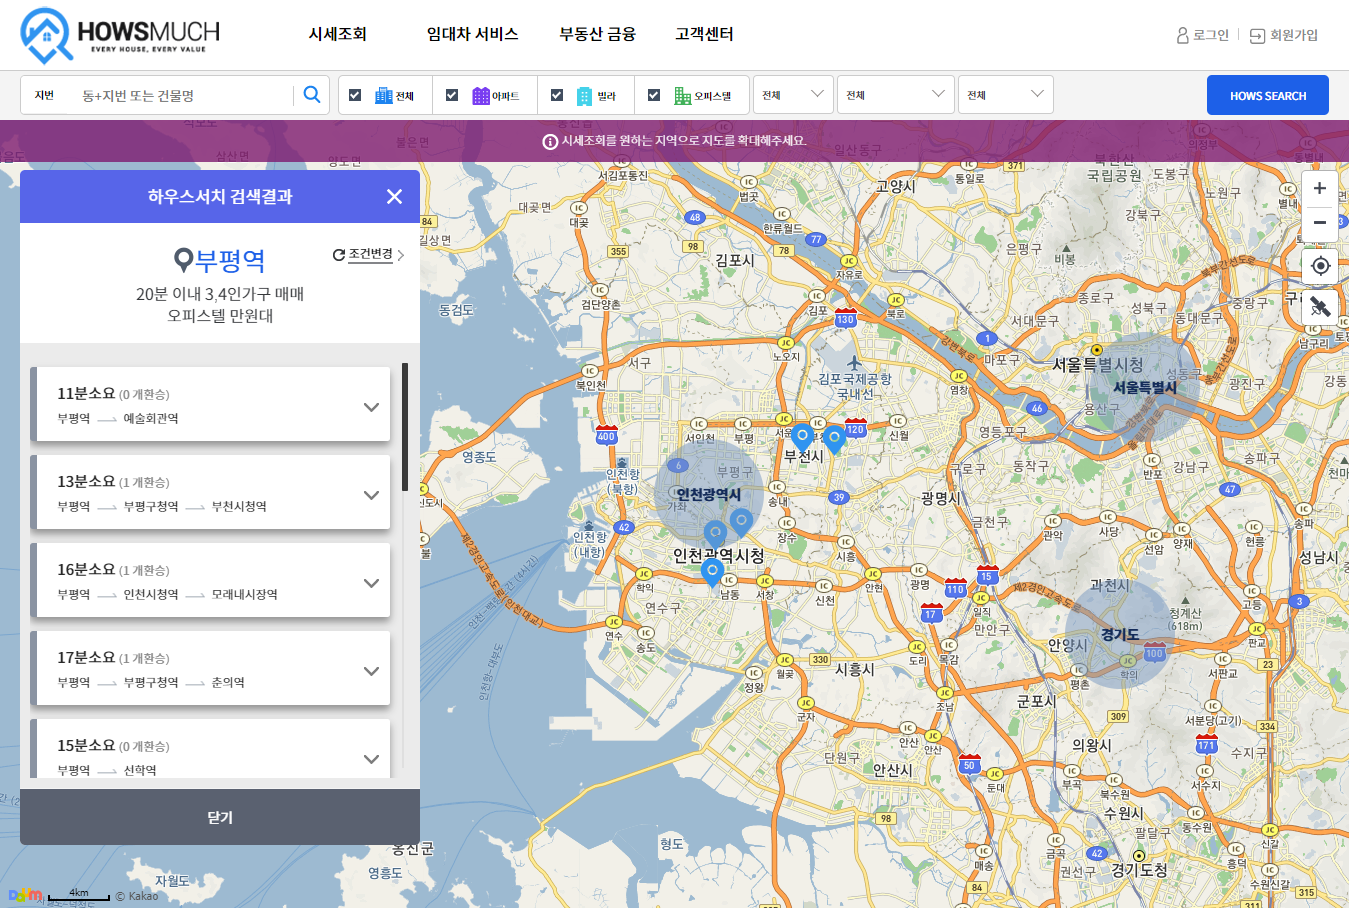
Task: Toggle the 오피스텔 checkbox
Action: pyautogui.click(x=654, y=95)
